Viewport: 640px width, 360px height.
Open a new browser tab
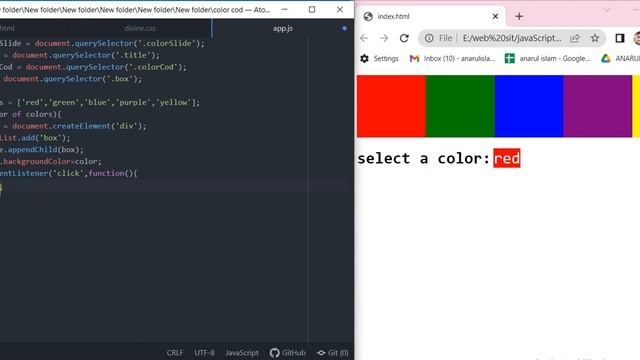click(x=519, y=16)
